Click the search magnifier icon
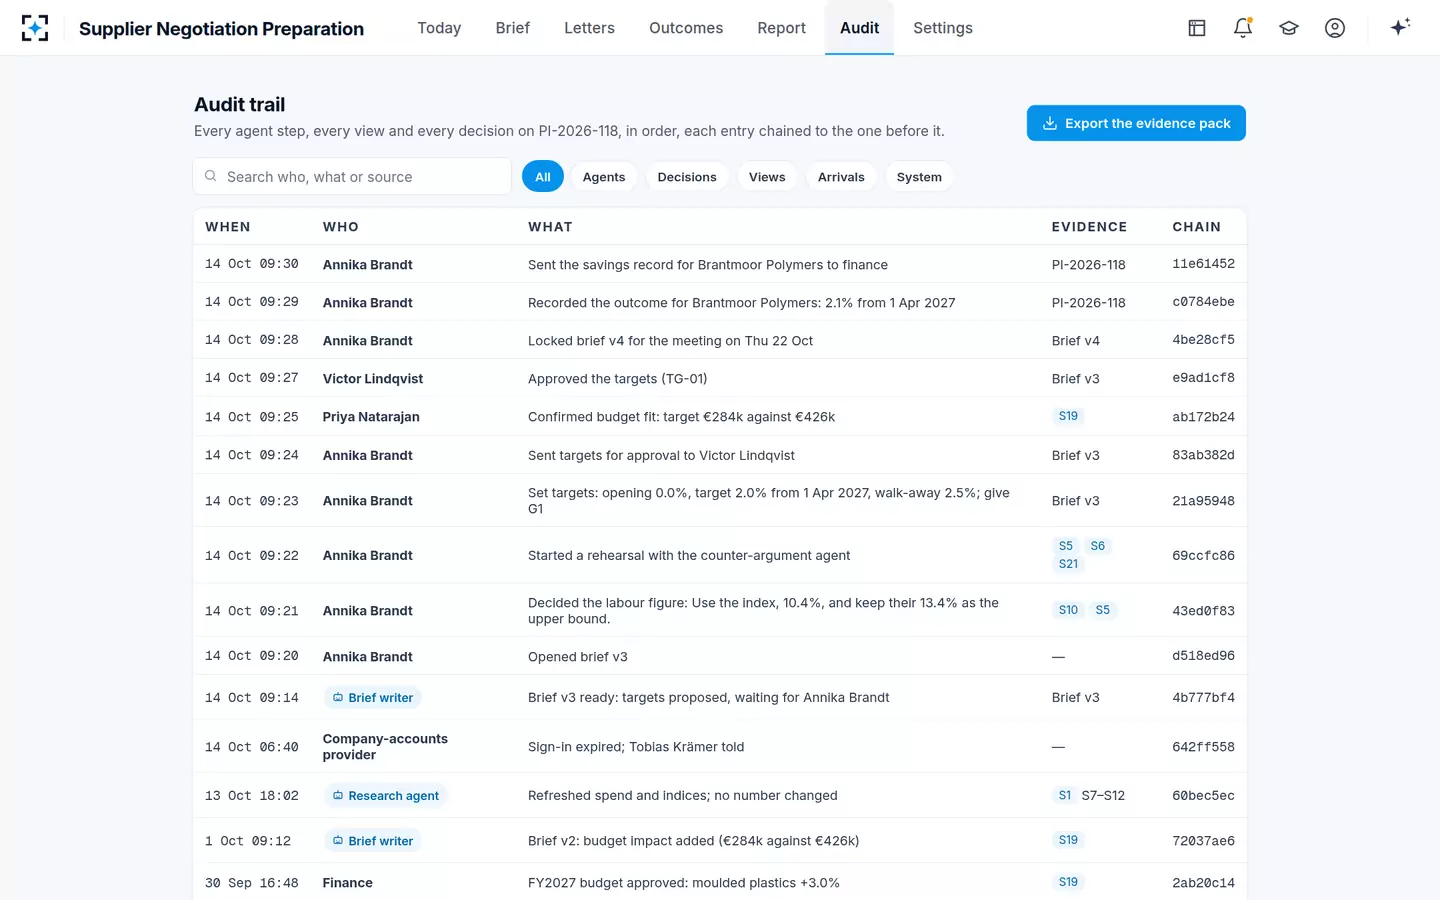 (x=211, y=176)
